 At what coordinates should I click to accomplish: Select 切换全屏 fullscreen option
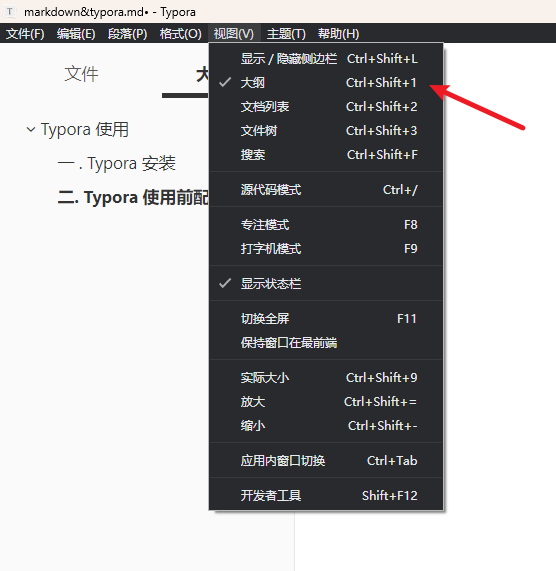326,319
